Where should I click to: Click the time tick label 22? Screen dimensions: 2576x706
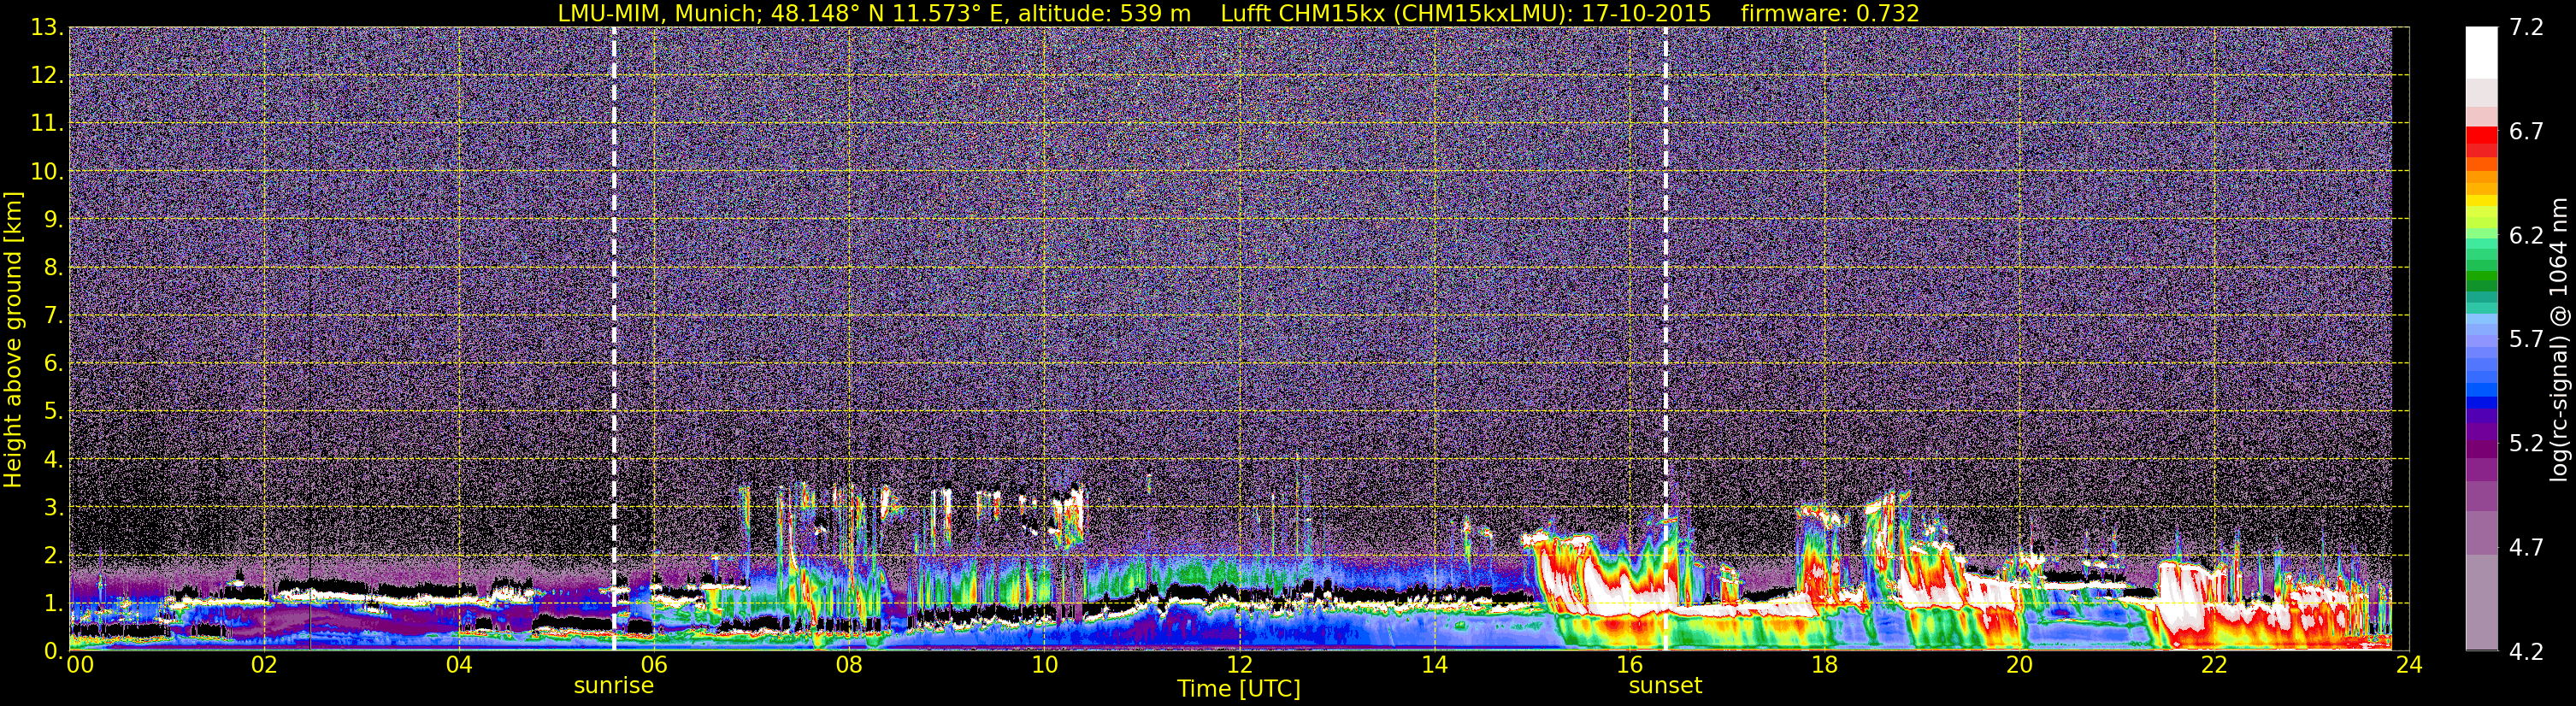(2214, 665)
